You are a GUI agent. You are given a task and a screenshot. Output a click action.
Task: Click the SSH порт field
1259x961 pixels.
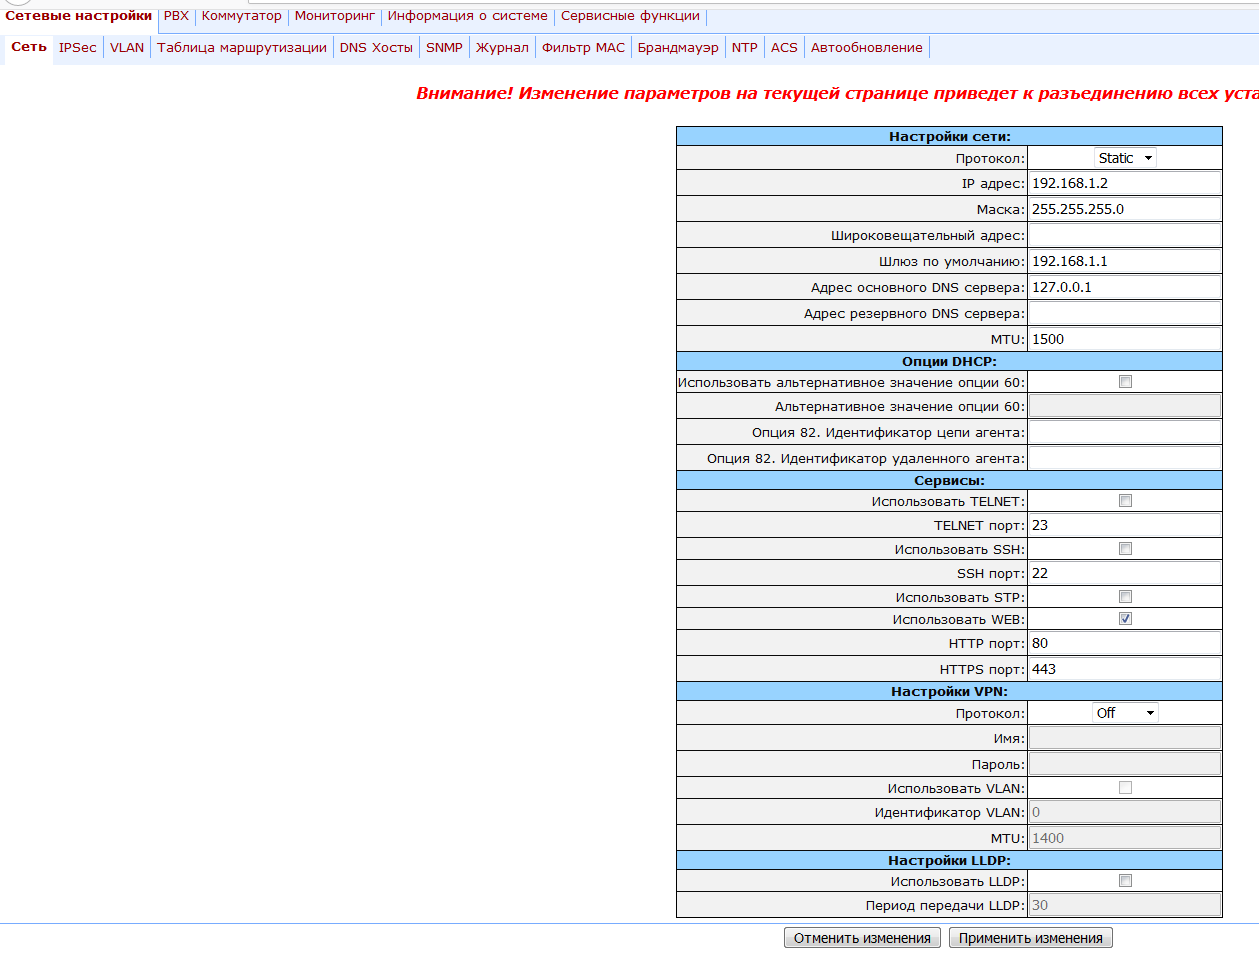[1125, 573]
